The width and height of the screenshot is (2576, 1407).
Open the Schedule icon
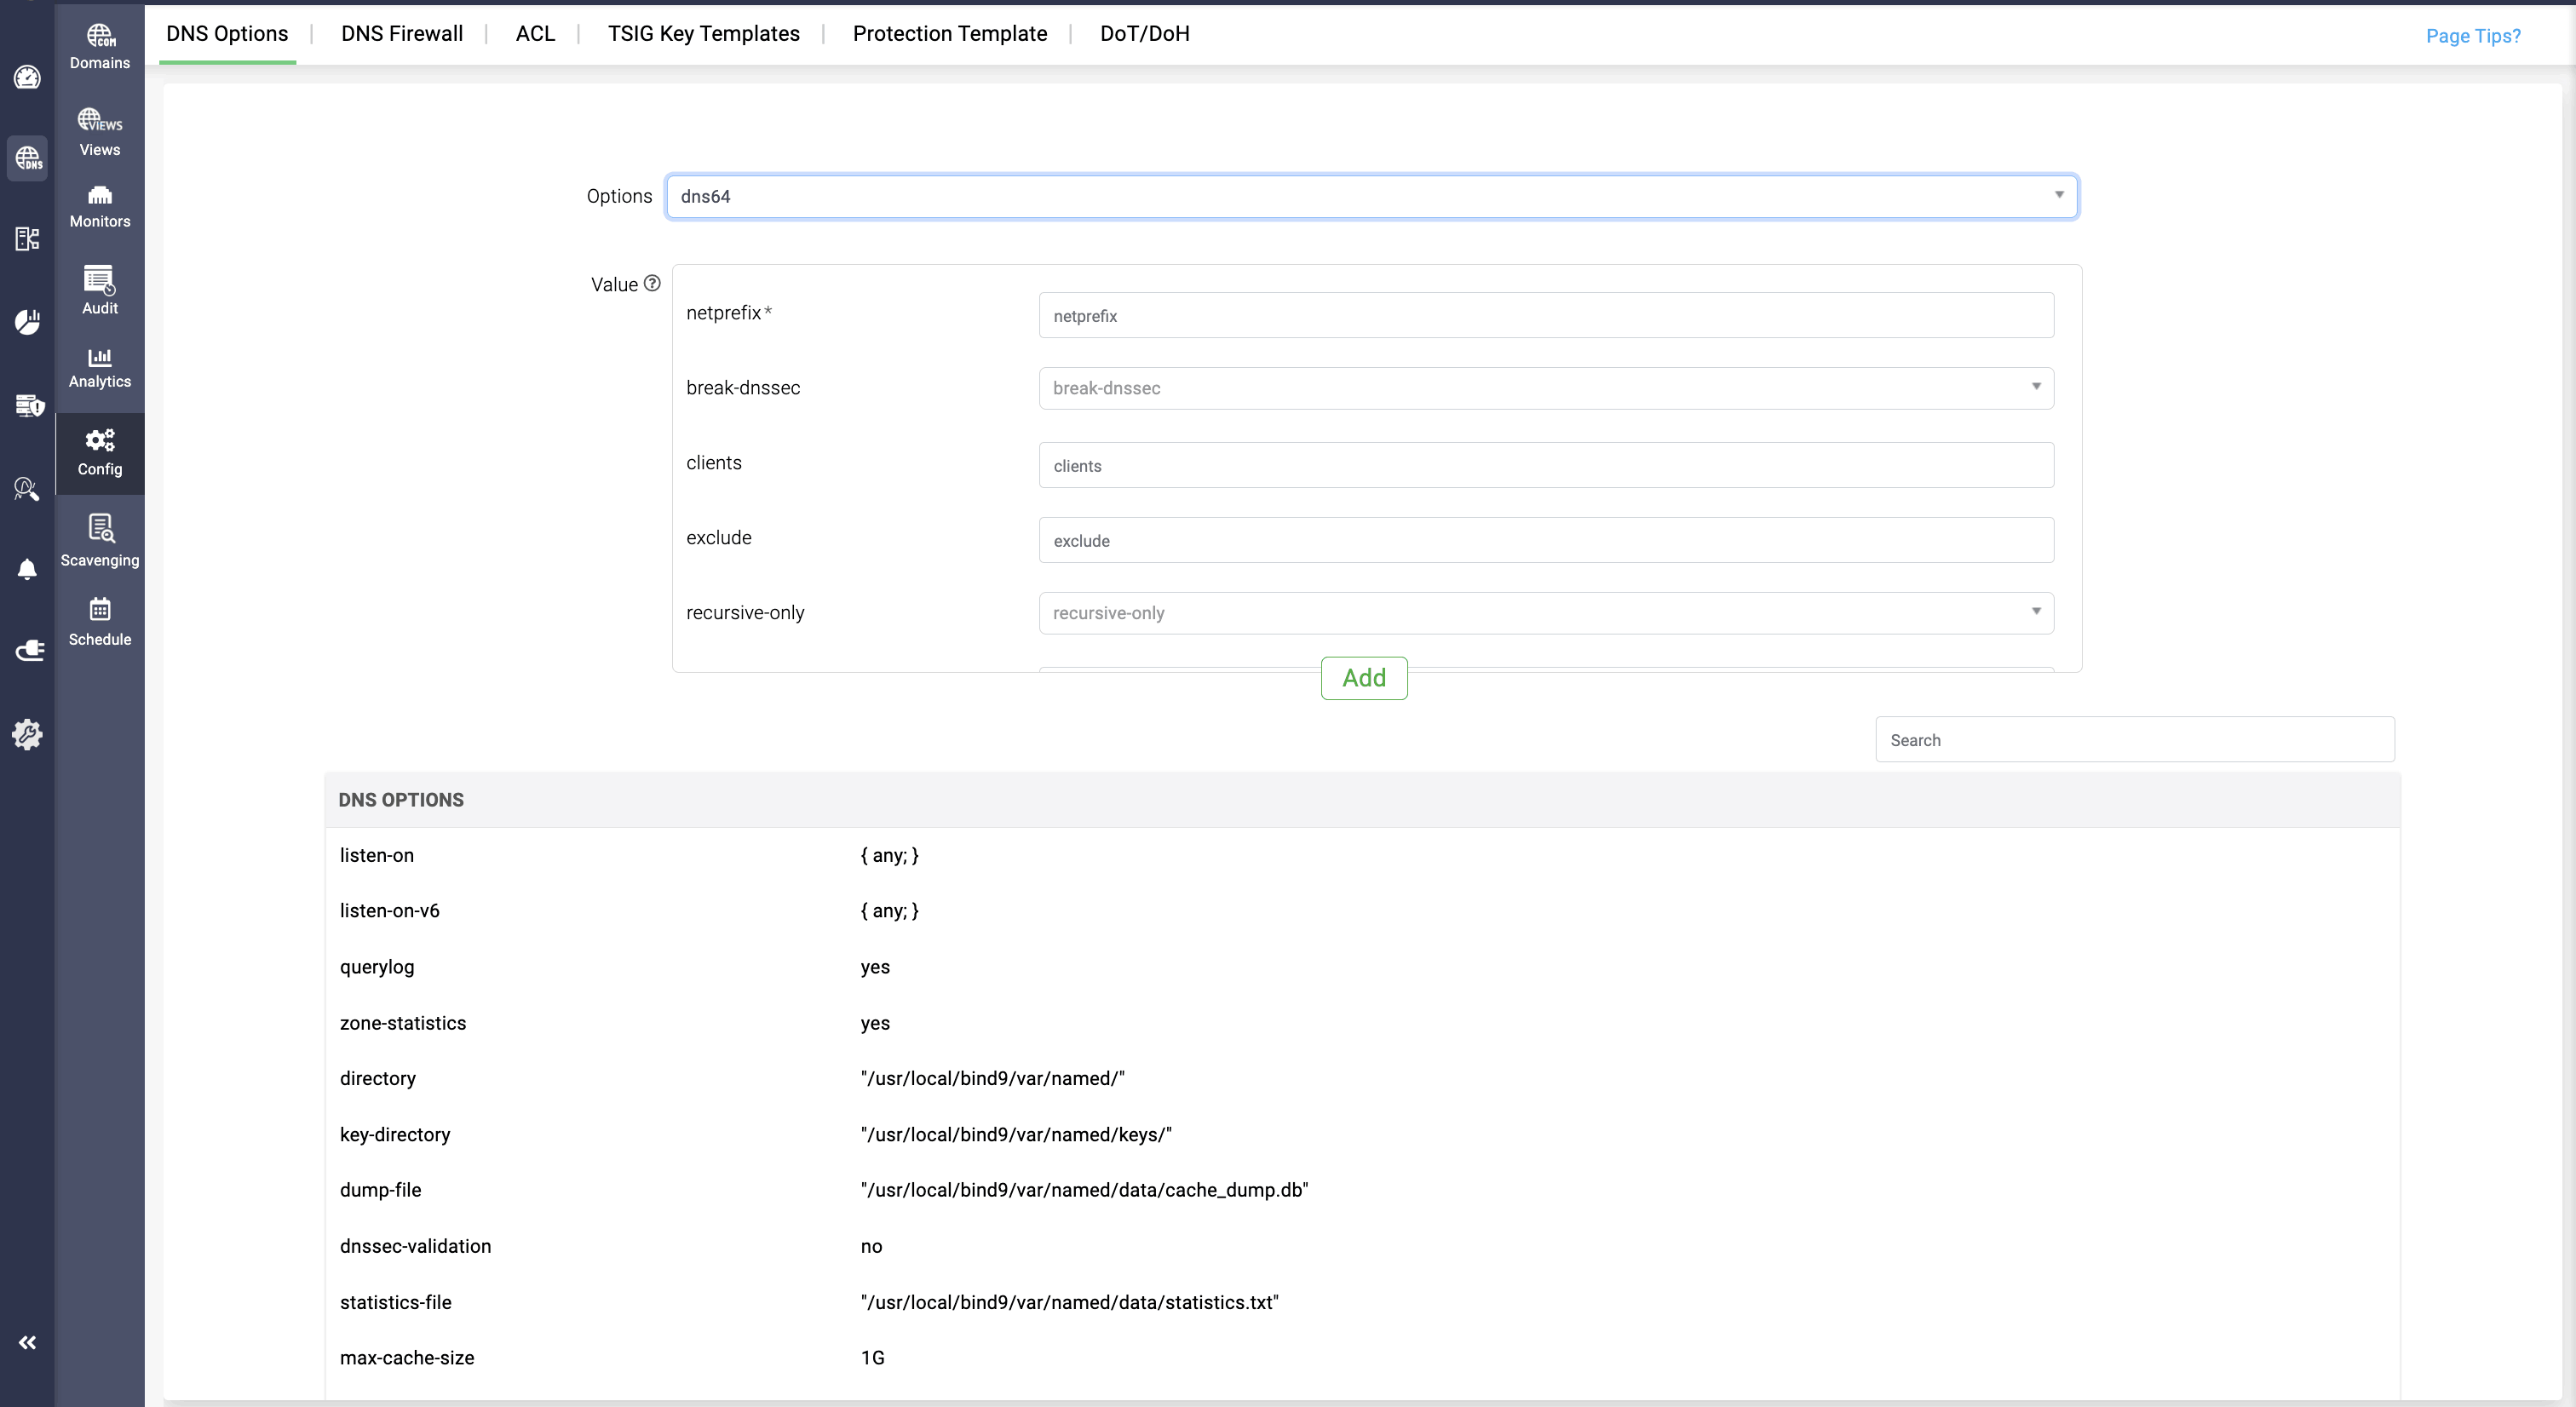point(99,620)
